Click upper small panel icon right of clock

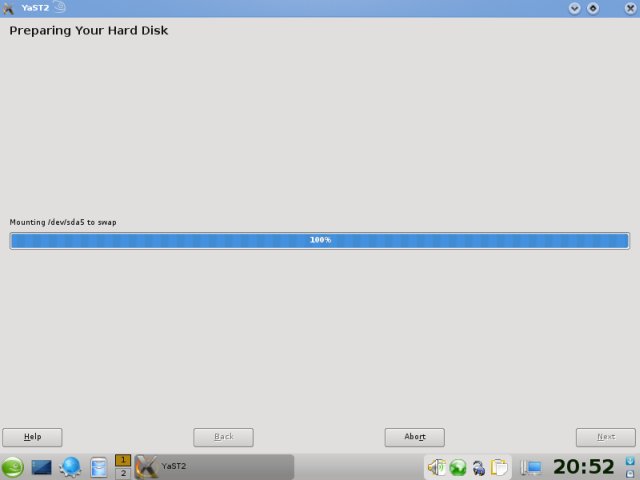(630, 461)
